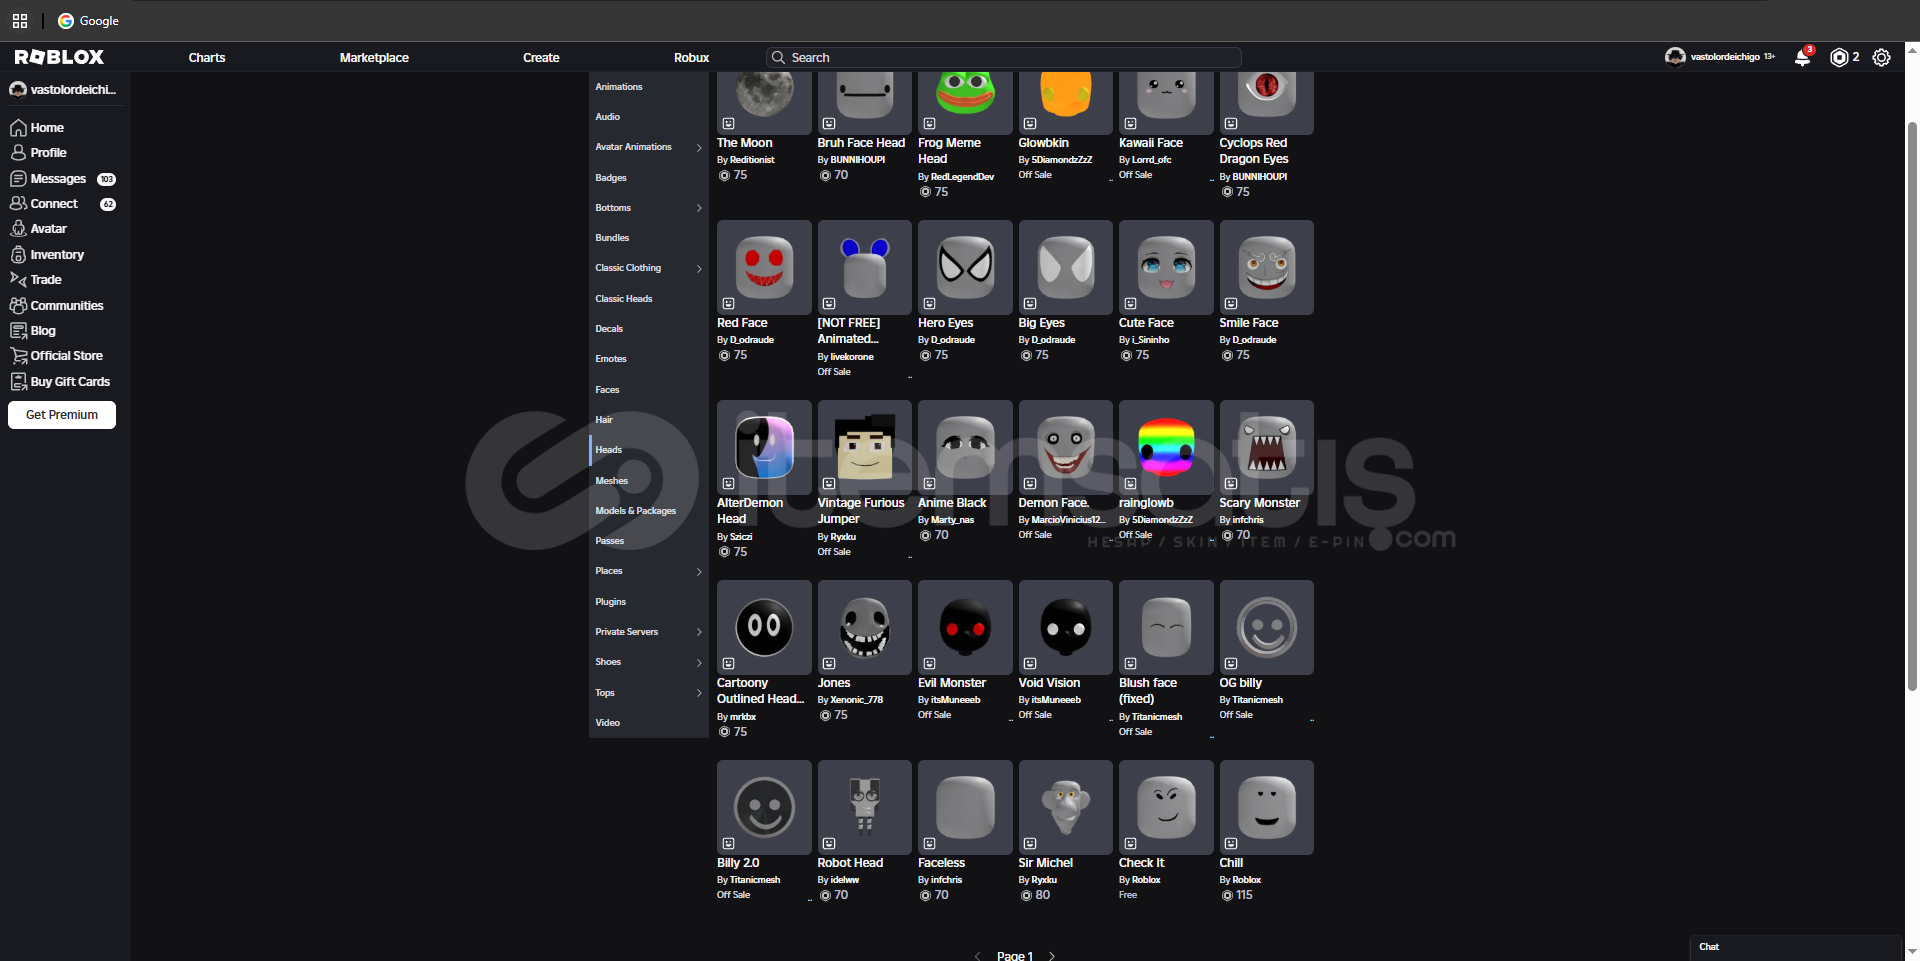
Task: Open creator link BUNNIHOUPI under Bruh Face Head
Action: click(x=857, y=160)
